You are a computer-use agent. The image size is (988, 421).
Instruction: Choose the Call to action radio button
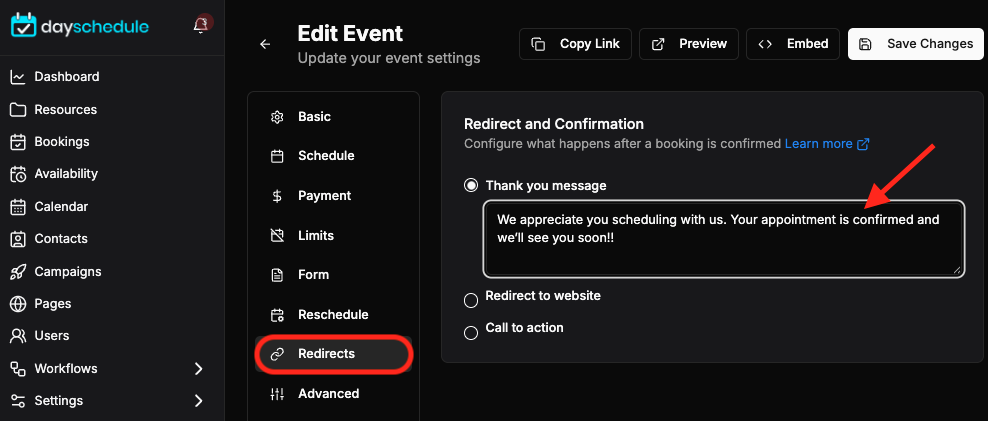(471, 333)
